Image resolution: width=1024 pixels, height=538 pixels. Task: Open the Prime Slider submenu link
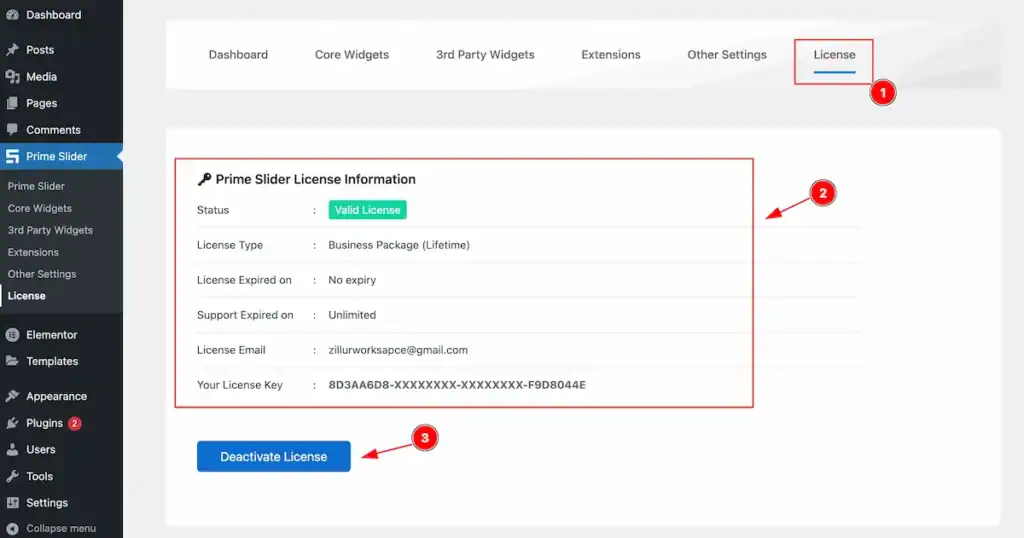(x=36, y=186)
